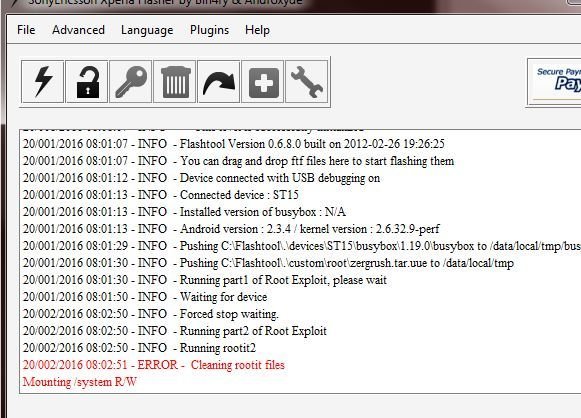Image resolution: width=581 pixels, height=418 pixels.
Task: Open the Language menu
Action: pyautogui.click(x=147, y=30)
